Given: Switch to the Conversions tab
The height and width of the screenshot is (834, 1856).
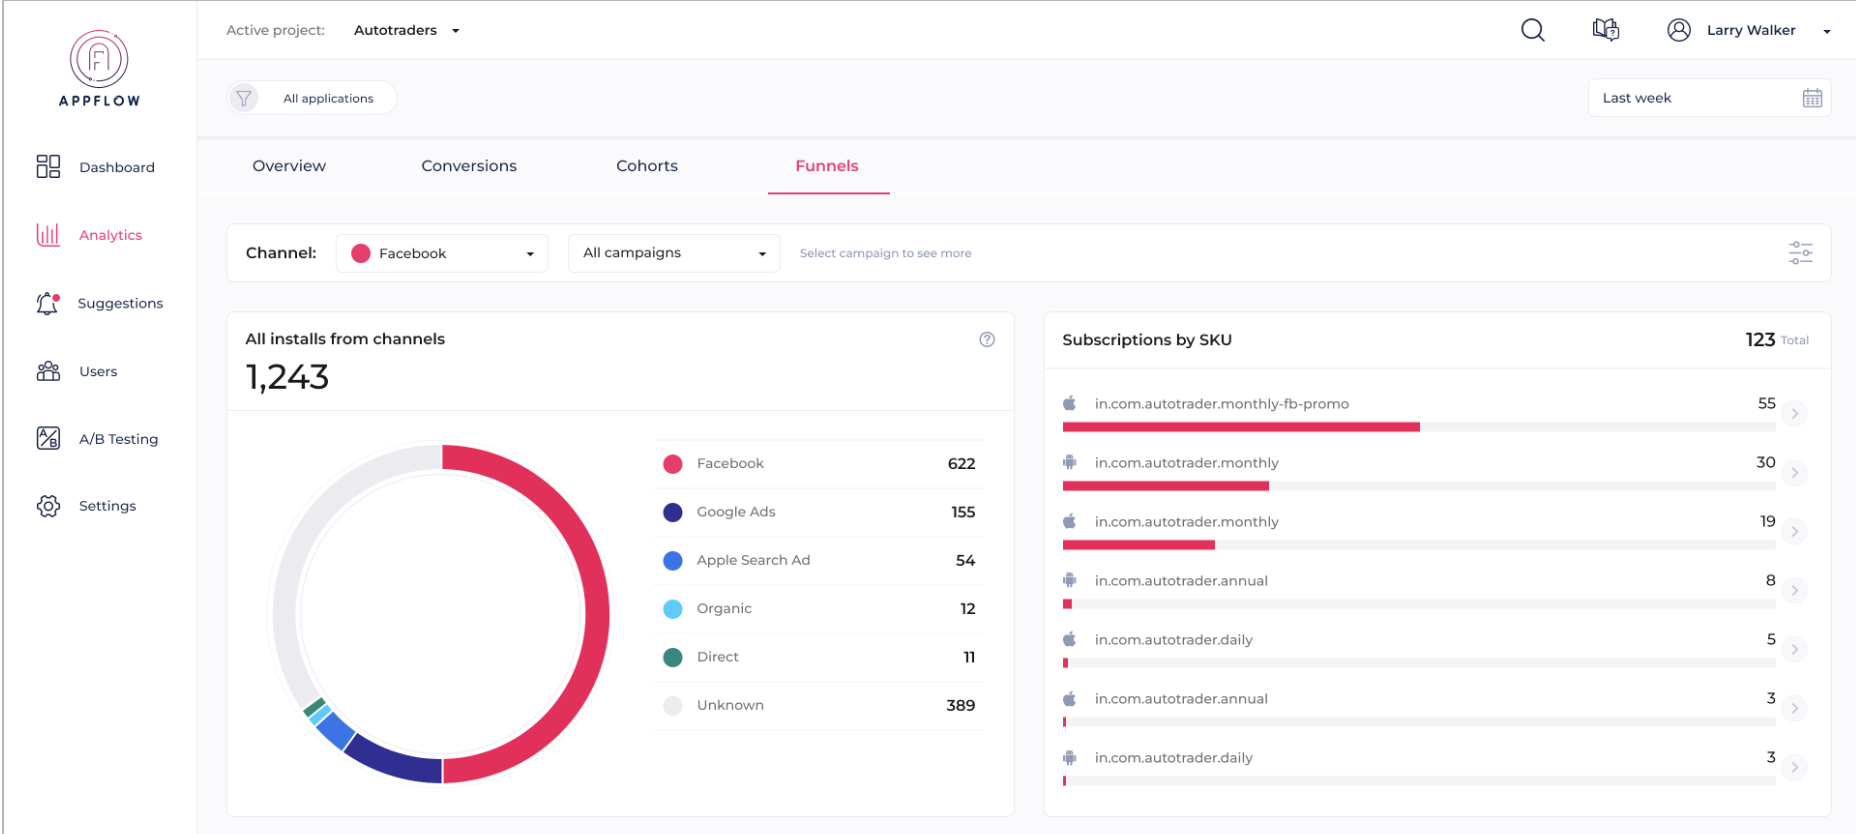Looking at the screenshot, I should coord(469,166).
